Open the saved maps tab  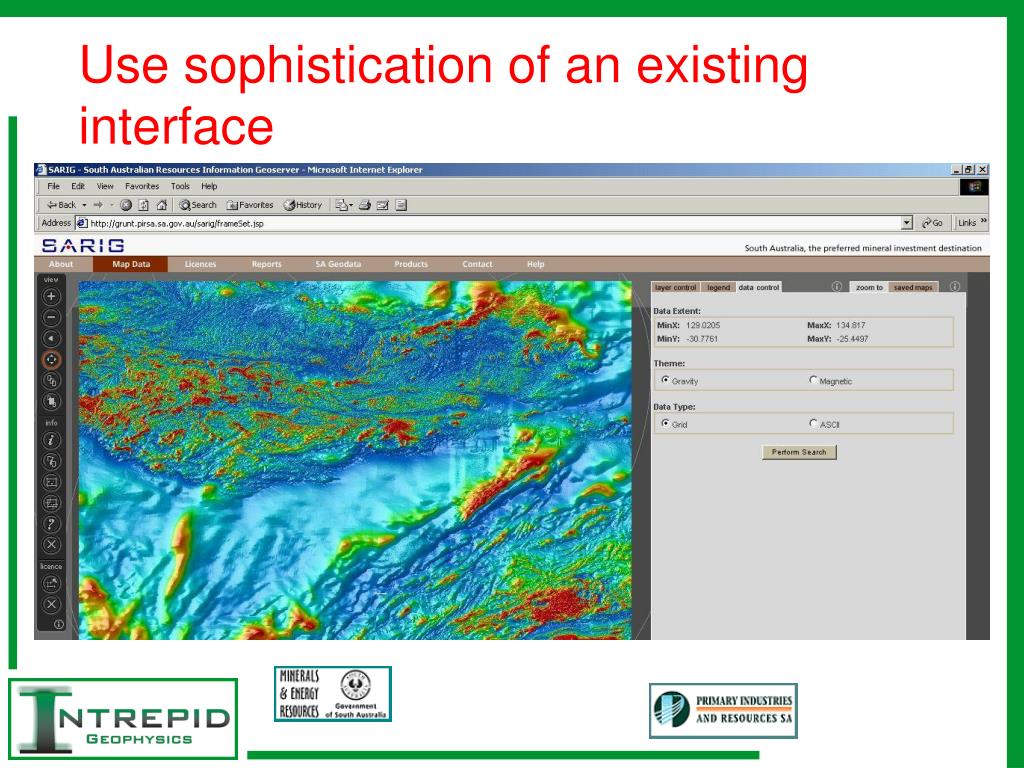[913, 287]
